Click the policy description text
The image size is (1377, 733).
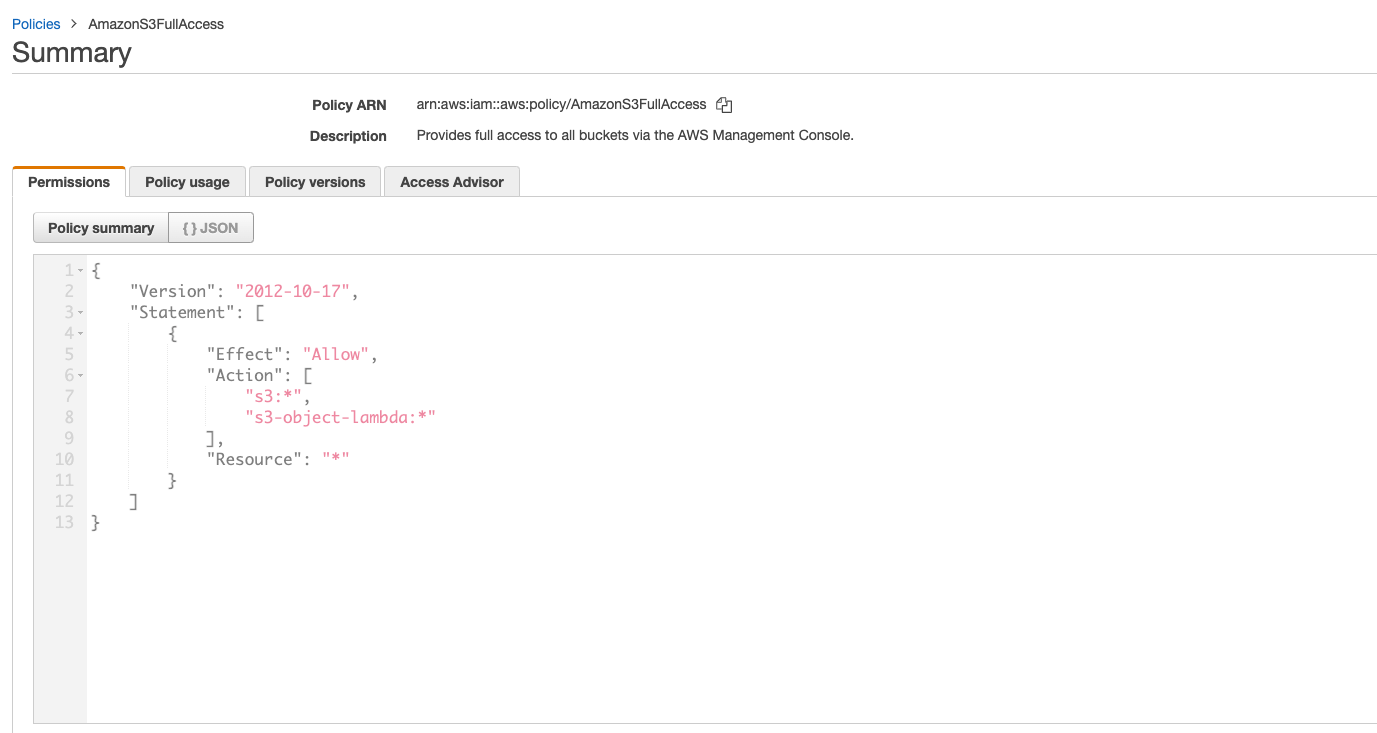click(x=635, y=135)
